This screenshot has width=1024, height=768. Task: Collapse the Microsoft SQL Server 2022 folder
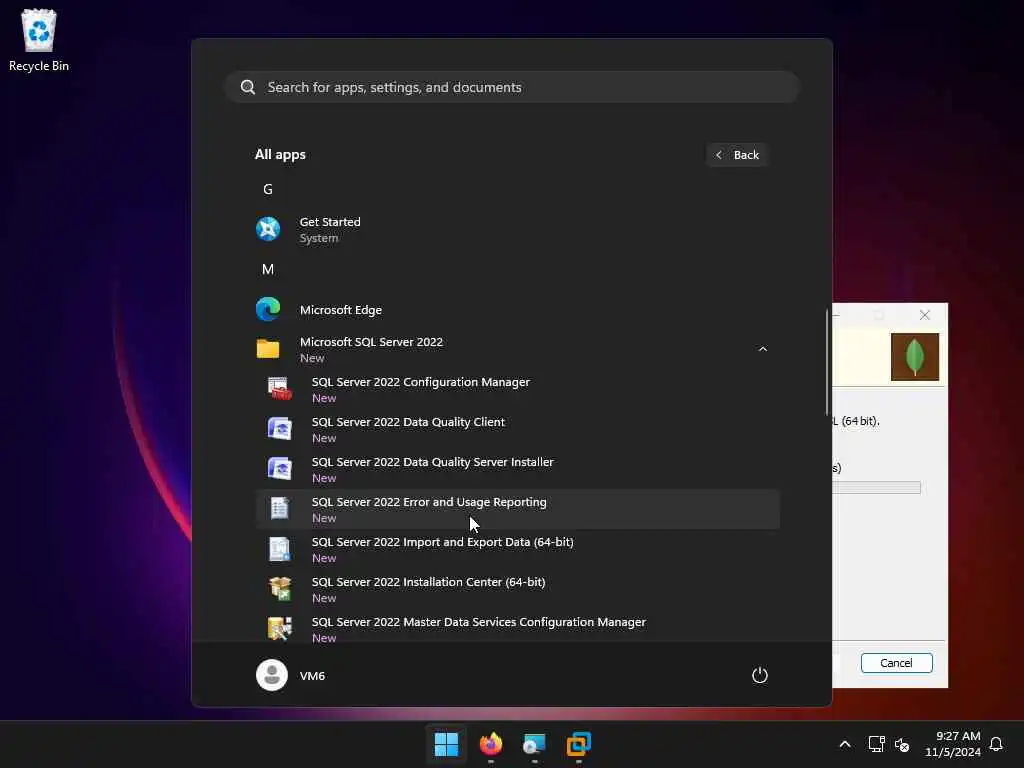pyautogui.click(x=763, y=349)
